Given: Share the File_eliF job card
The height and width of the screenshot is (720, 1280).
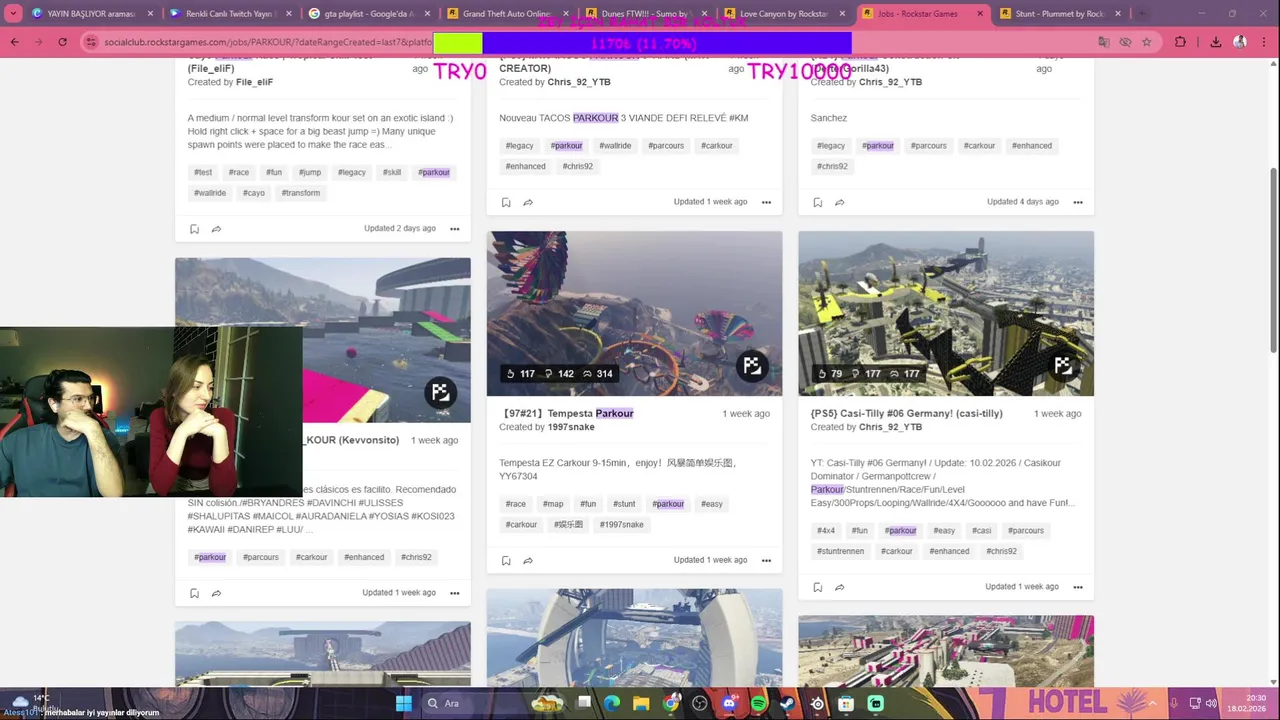Looking at the screenshot, I should 216,229.
